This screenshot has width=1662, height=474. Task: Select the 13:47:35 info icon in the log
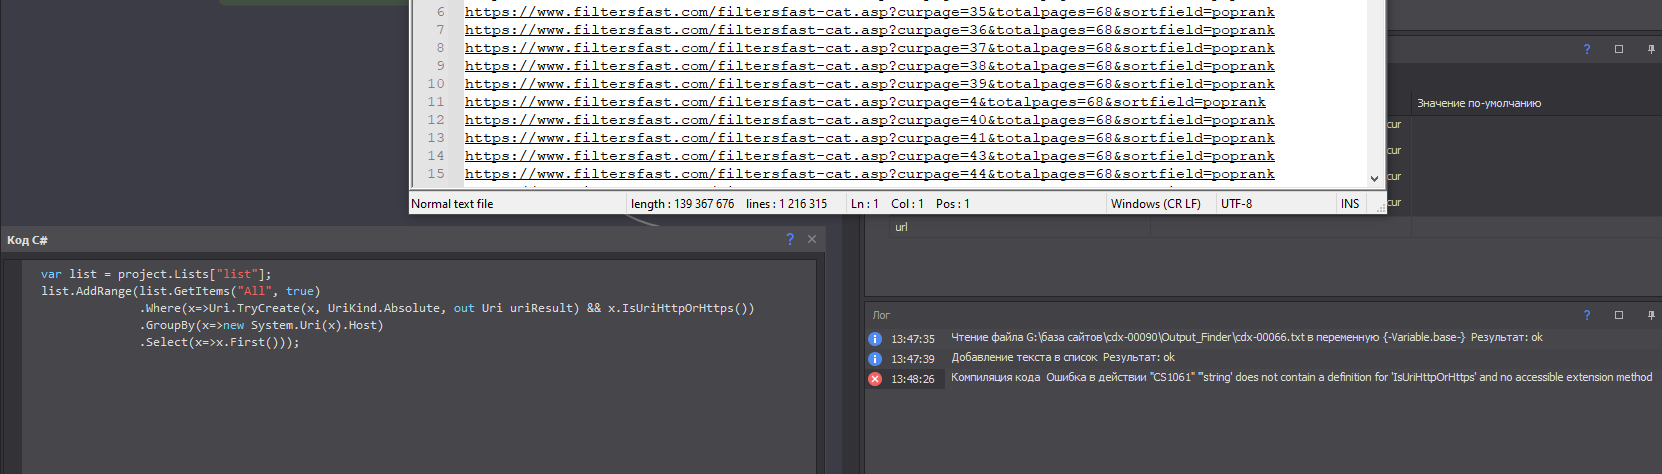(875, 339)
